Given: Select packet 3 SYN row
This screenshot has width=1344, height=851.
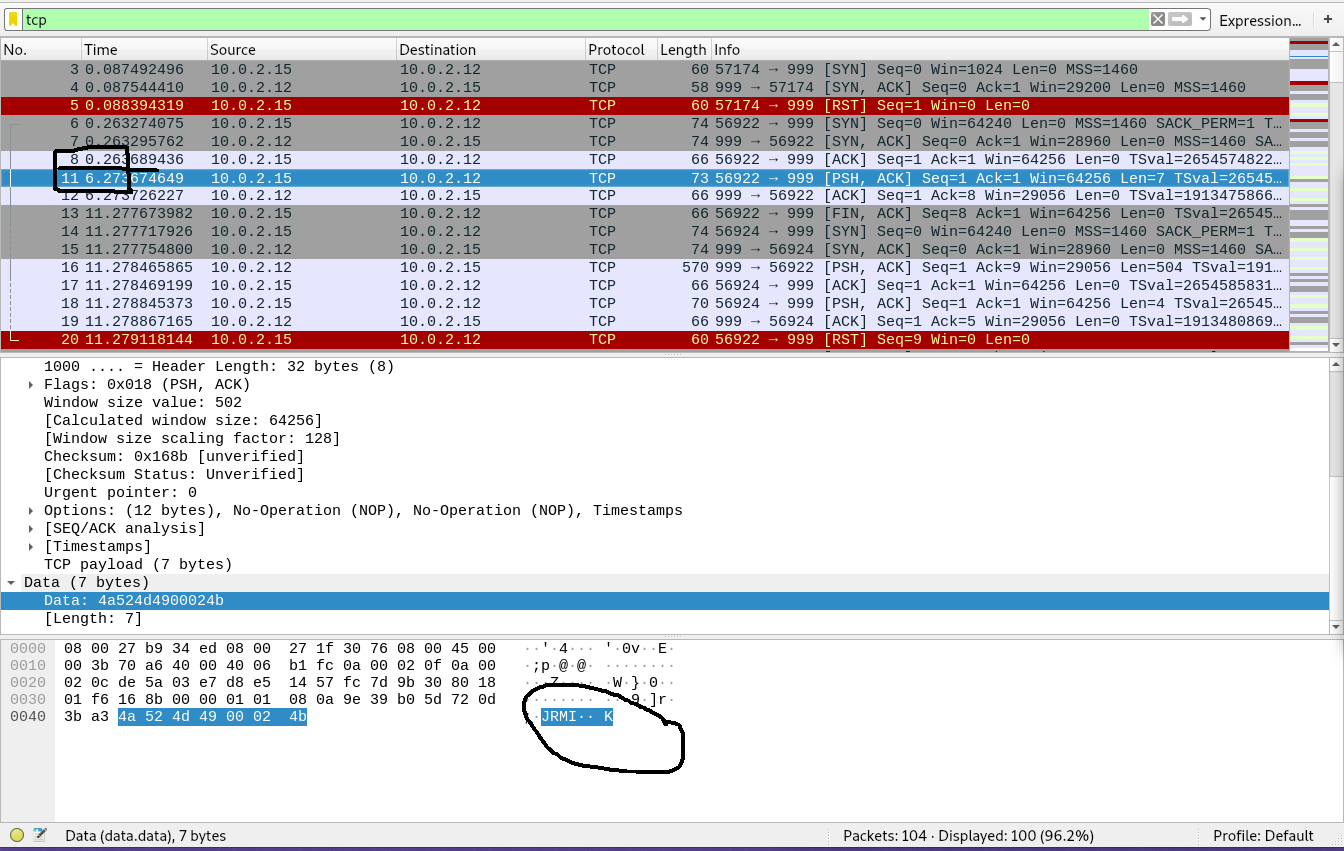Looking at the screenshot, I should pos(644,69).
